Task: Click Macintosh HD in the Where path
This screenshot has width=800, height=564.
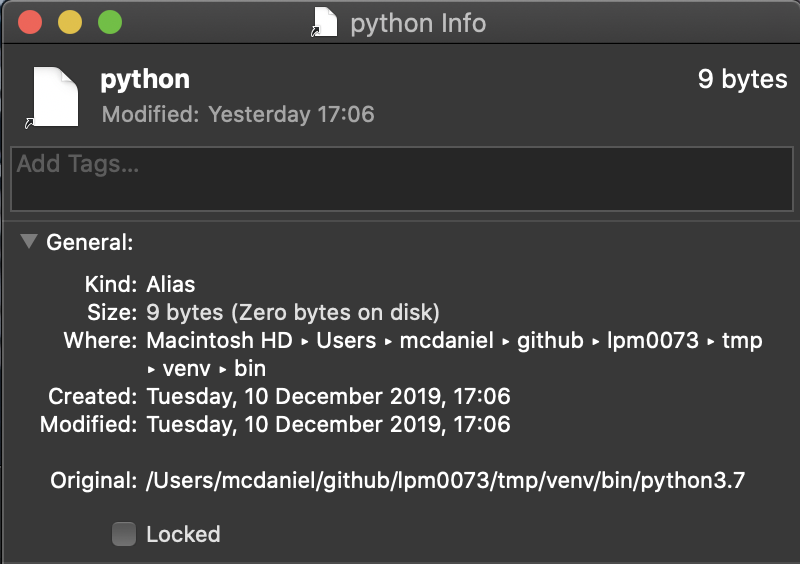Action: click(219, 340)
